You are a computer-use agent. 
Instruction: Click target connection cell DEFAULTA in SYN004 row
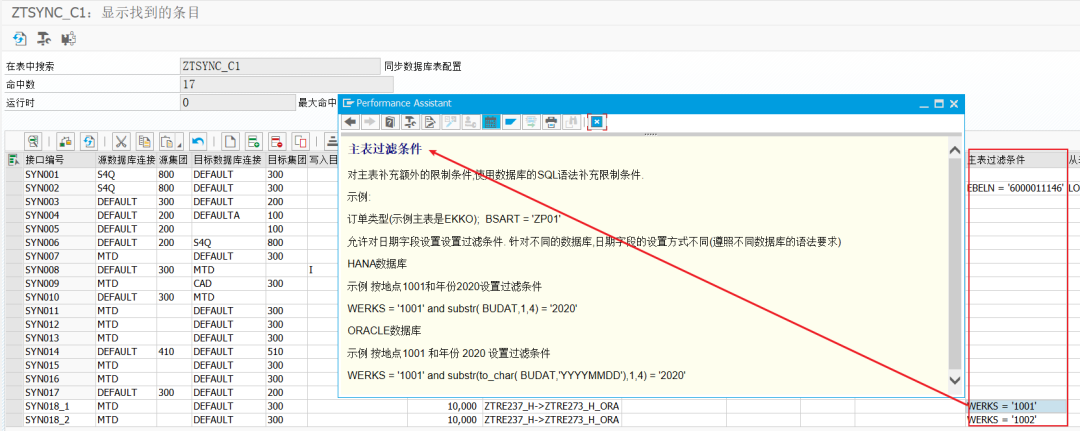[x=228, y=216]
